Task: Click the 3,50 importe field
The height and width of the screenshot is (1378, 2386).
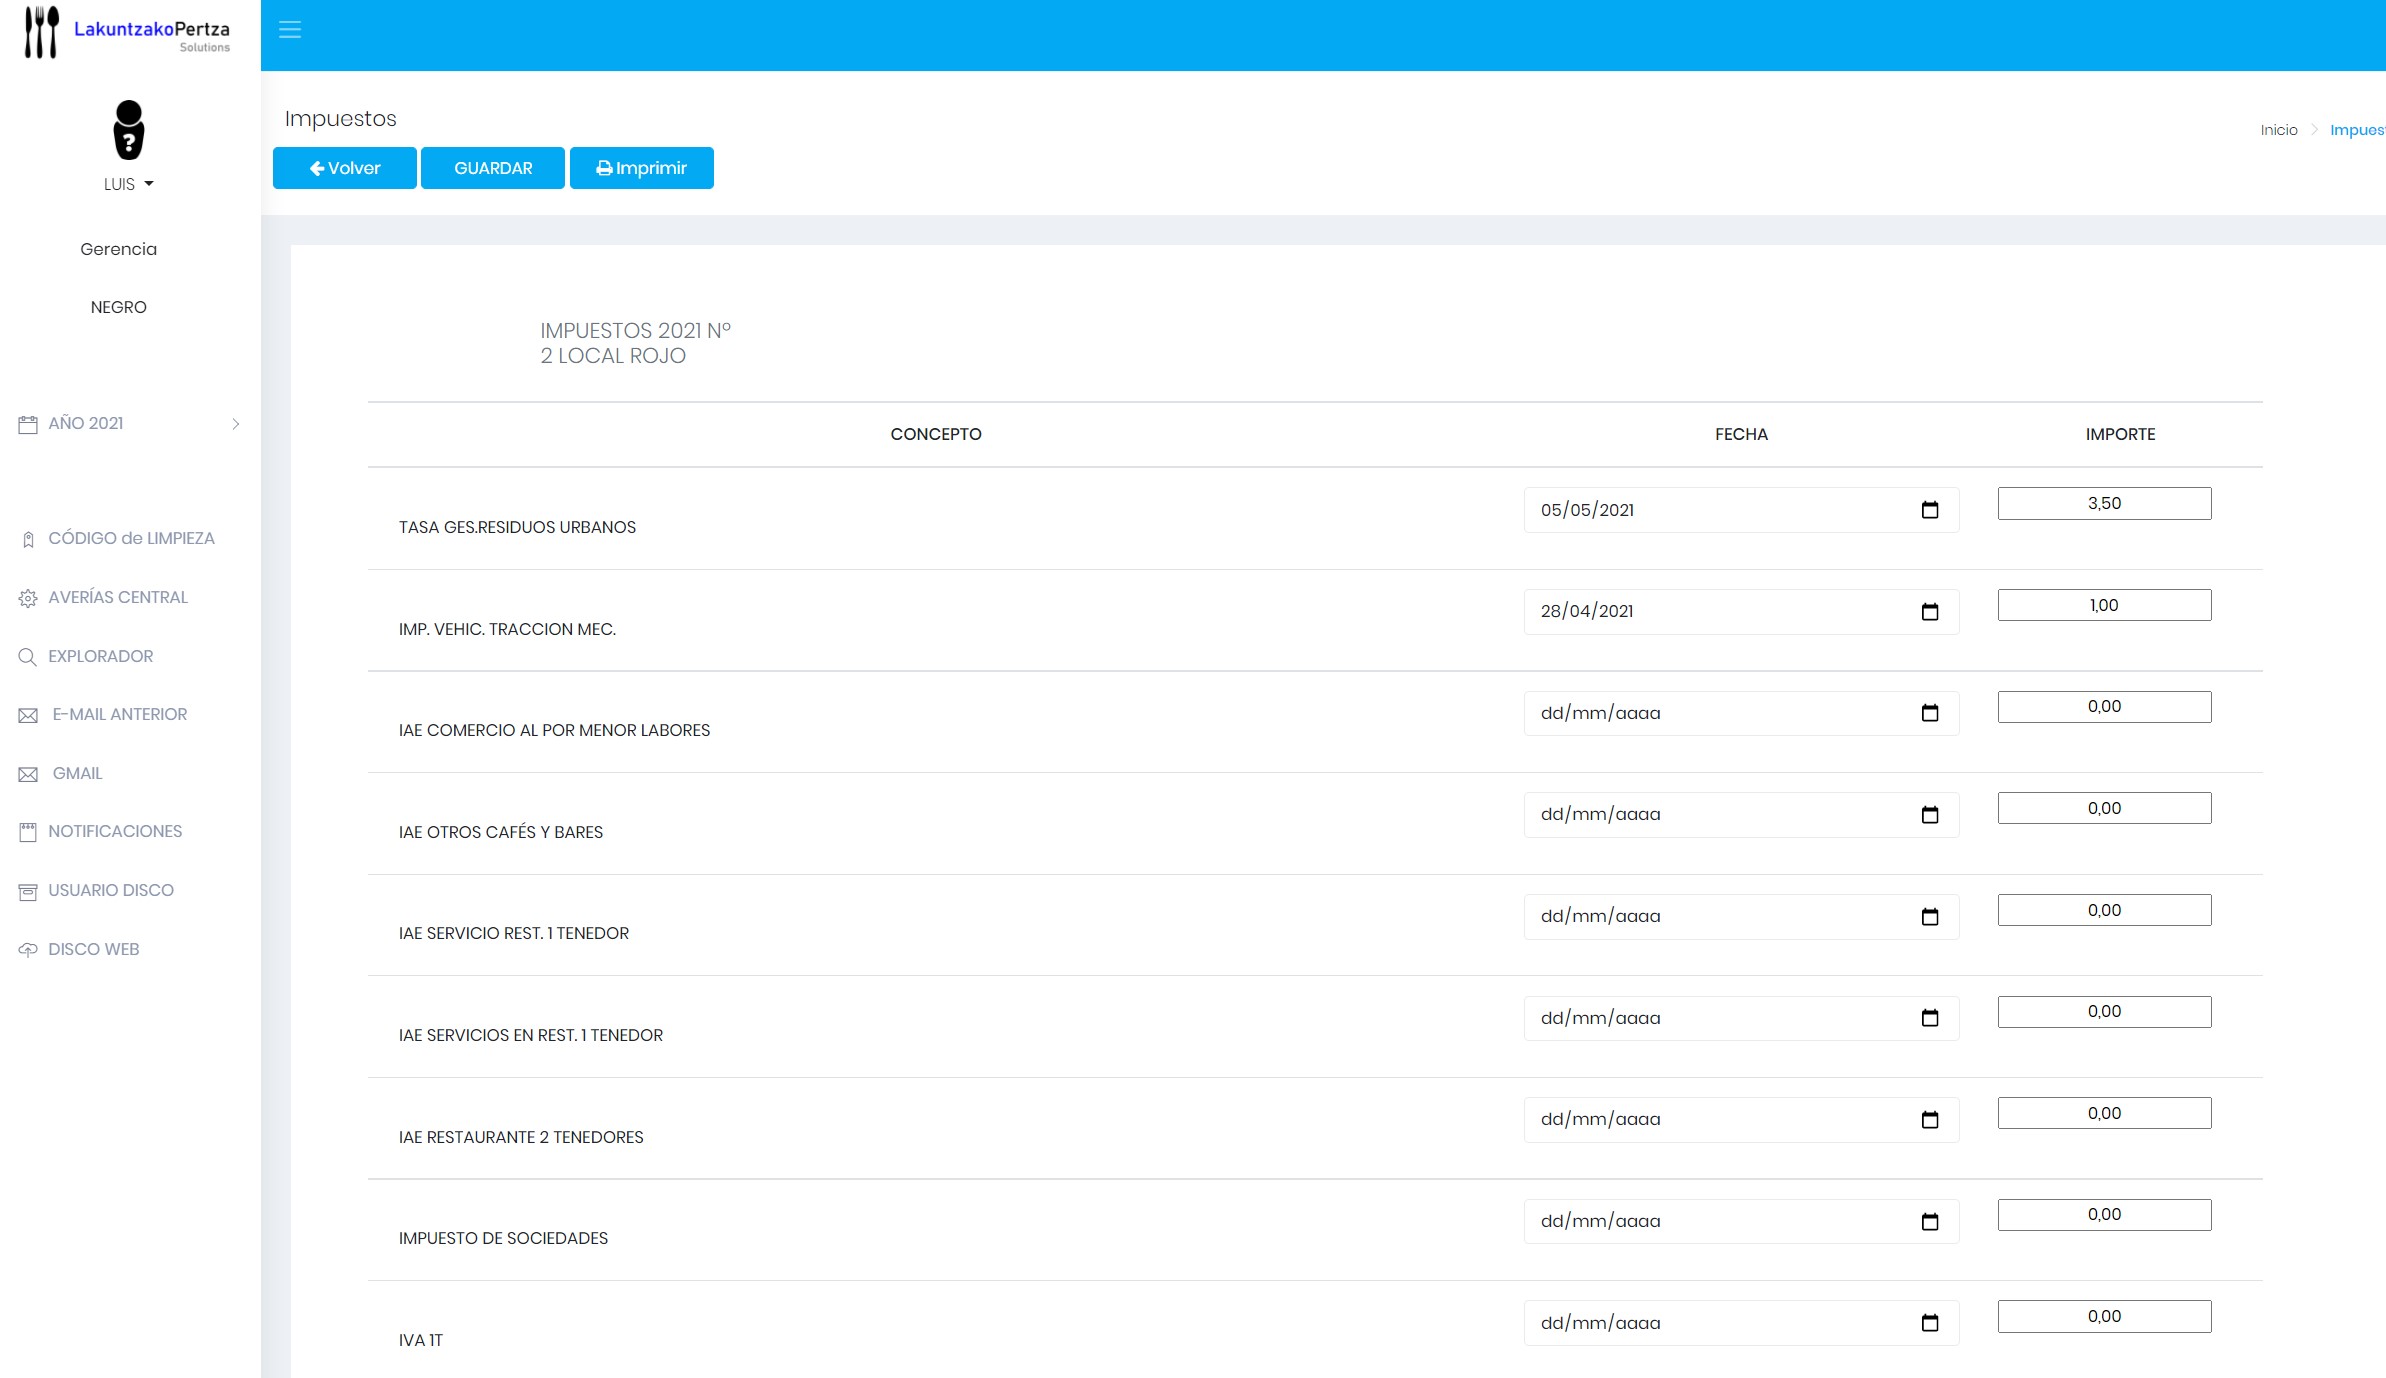Action: click(x=2104, y=503)
